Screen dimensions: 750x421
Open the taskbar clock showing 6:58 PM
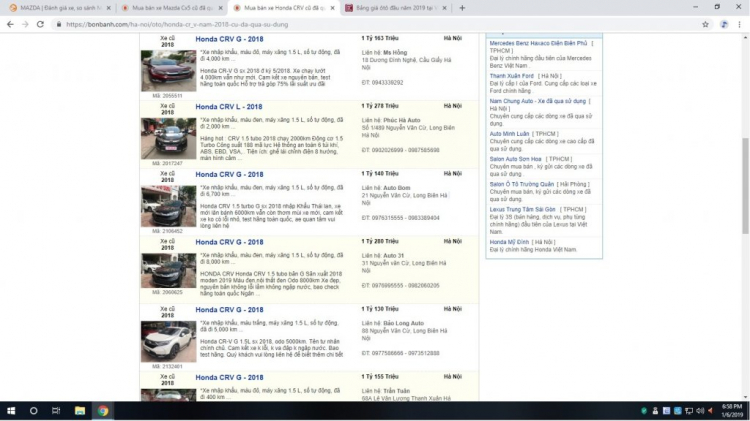click(x=732, y=410)
